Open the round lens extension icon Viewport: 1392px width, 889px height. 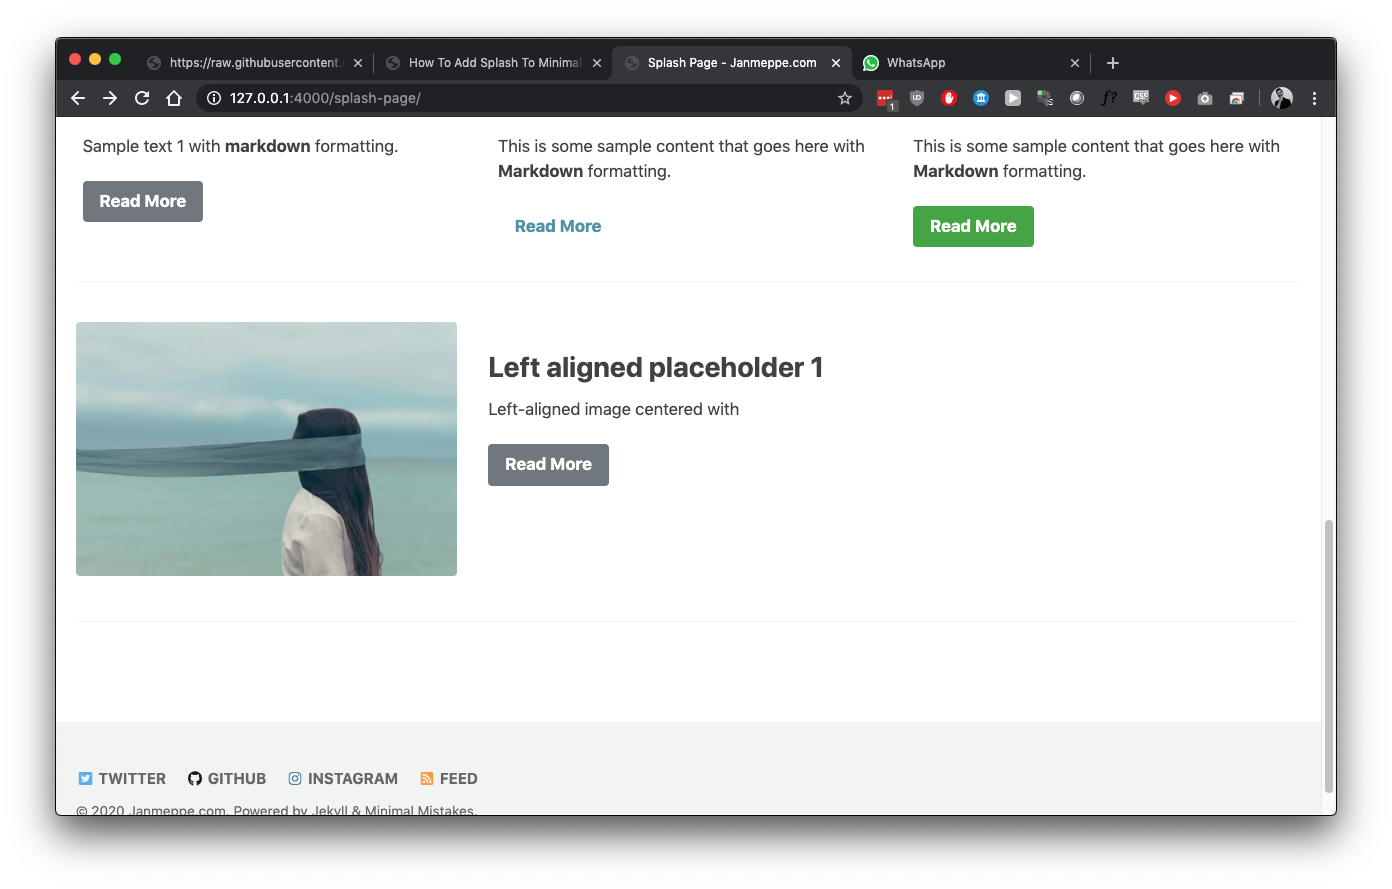pyautogui.click(x=1077, y=98)
